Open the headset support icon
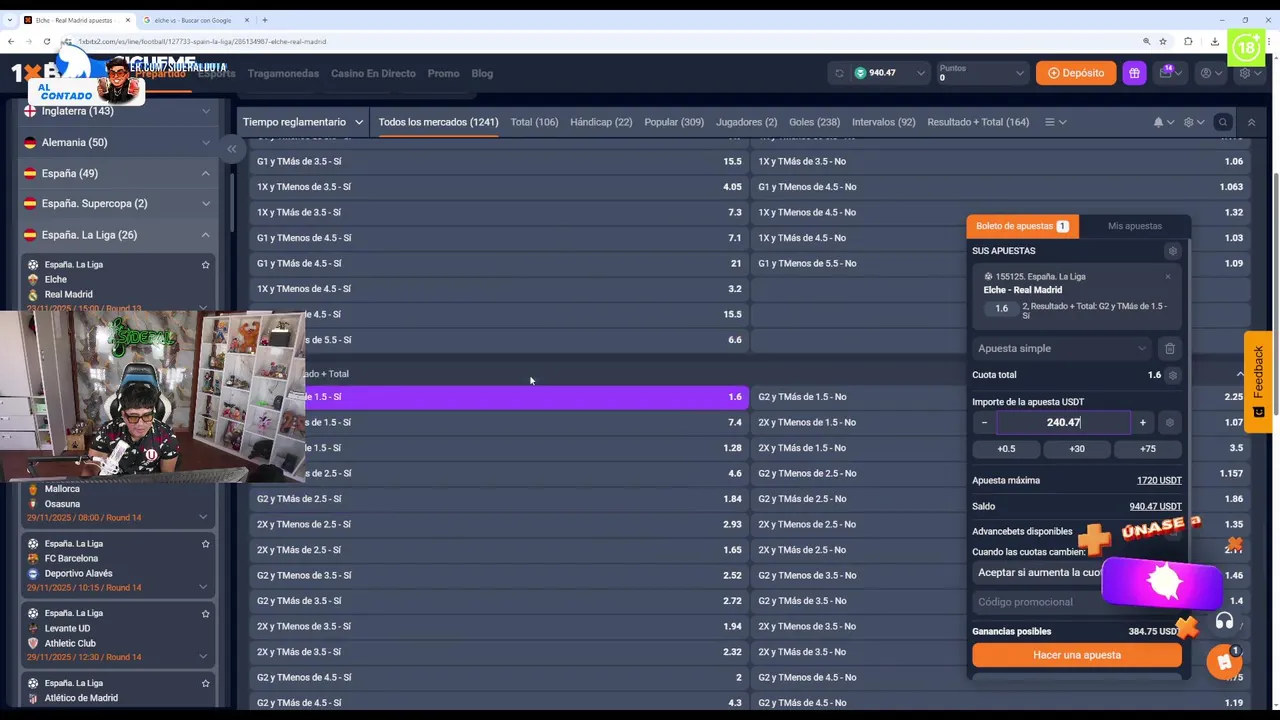Screen dimensions: 1280x720 point(1224,622)
